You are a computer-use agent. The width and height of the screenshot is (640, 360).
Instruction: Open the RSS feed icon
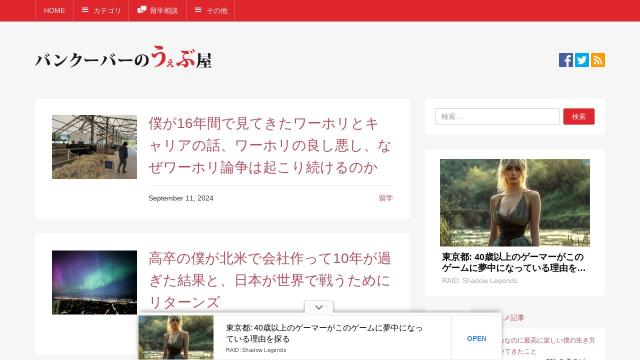(598, 60)
